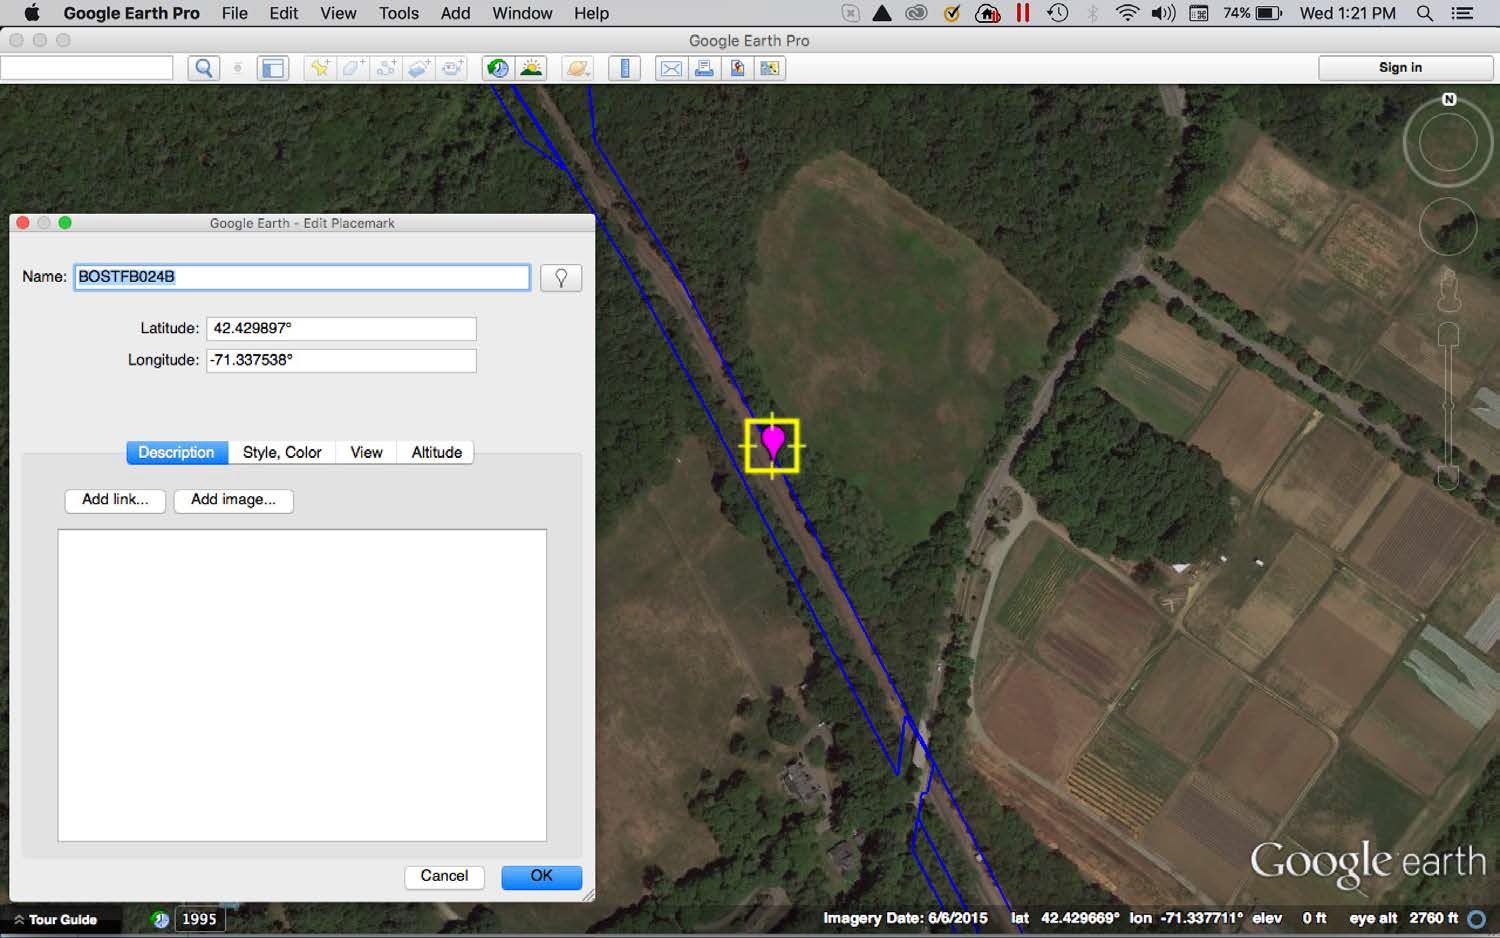Switch to the Style, Color tab
1500x938 pixels.
pyautogui.click(x=282, y=453)
